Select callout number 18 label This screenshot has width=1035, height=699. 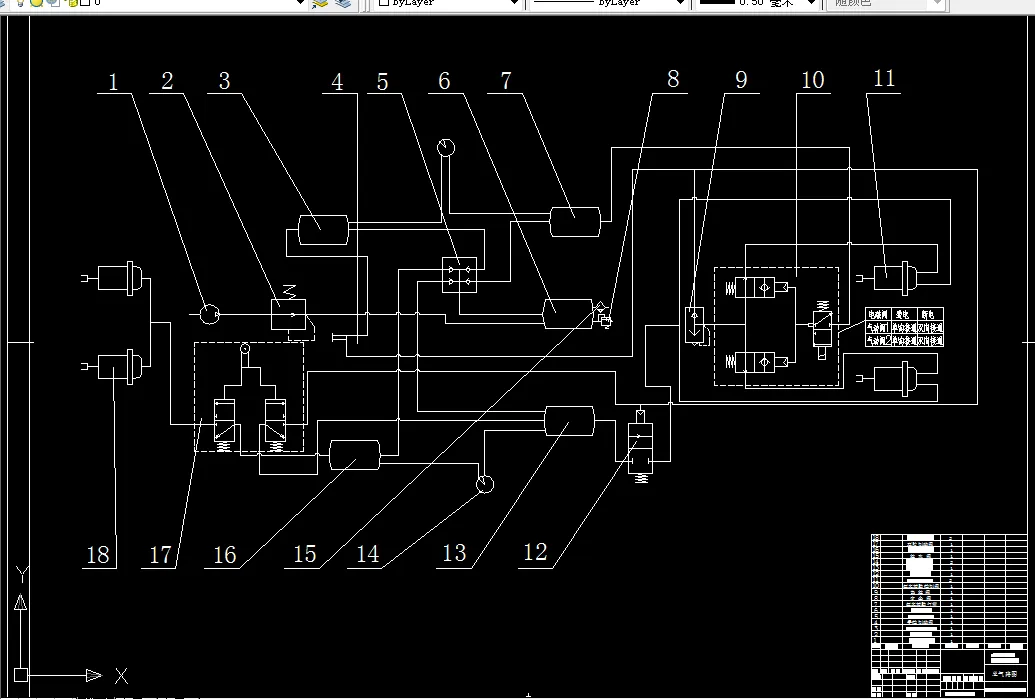click(x=98, y=554)
